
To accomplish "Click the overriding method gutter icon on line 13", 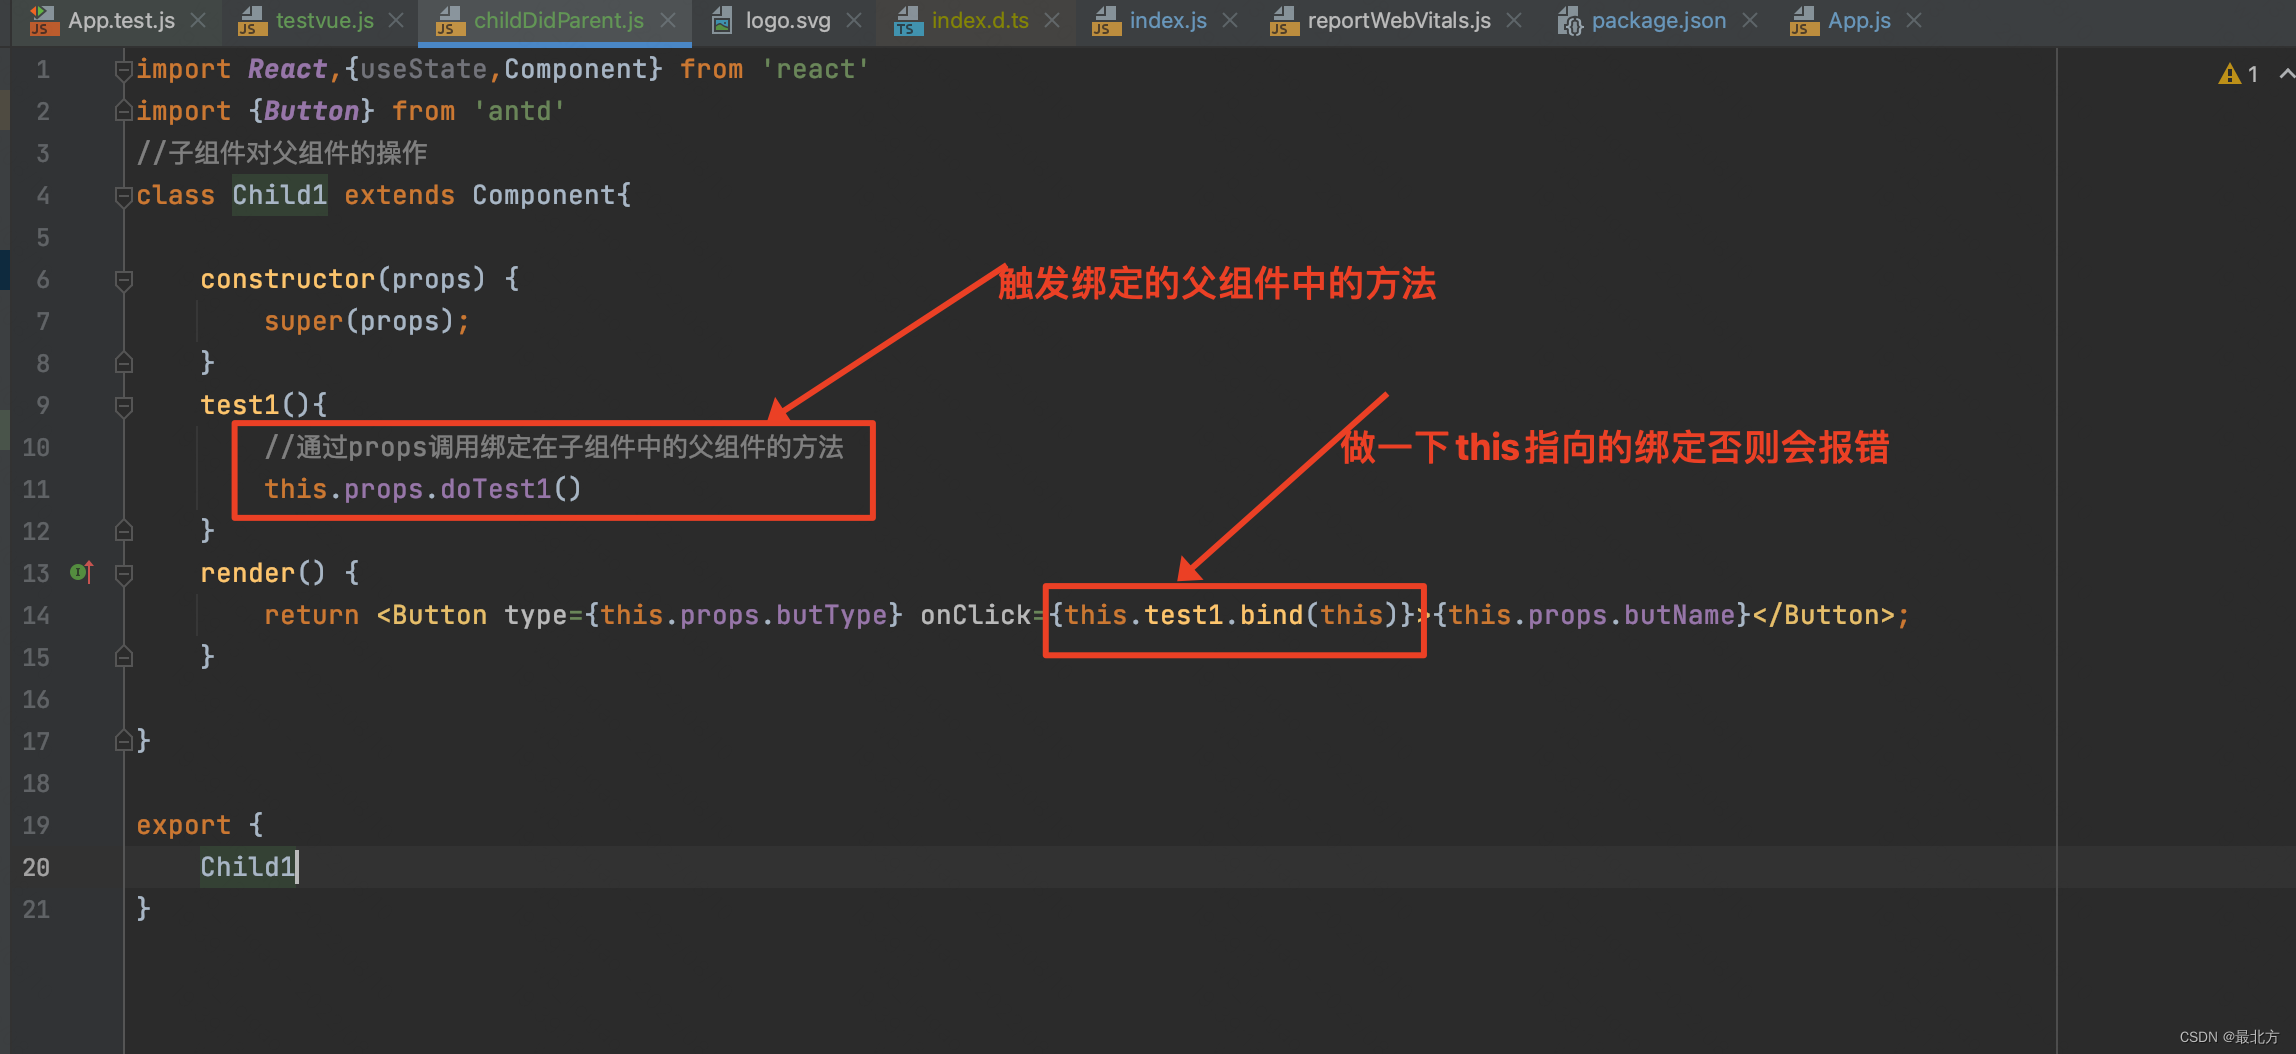I will tap(82, 572).
